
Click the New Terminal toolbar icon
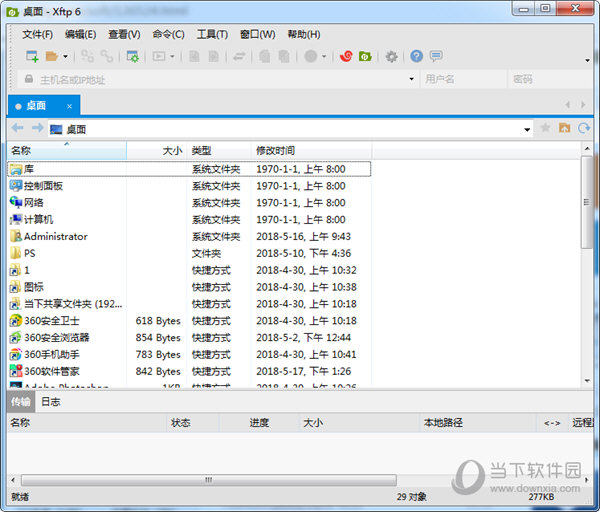pyautogui.click(x=159, y=57)
